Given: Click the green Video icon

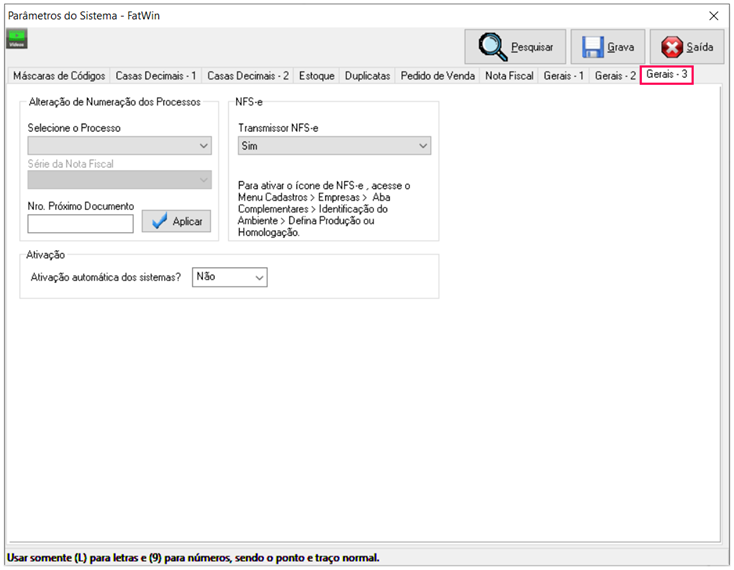Looking at the screenshot, I should [x=17, y=39].
